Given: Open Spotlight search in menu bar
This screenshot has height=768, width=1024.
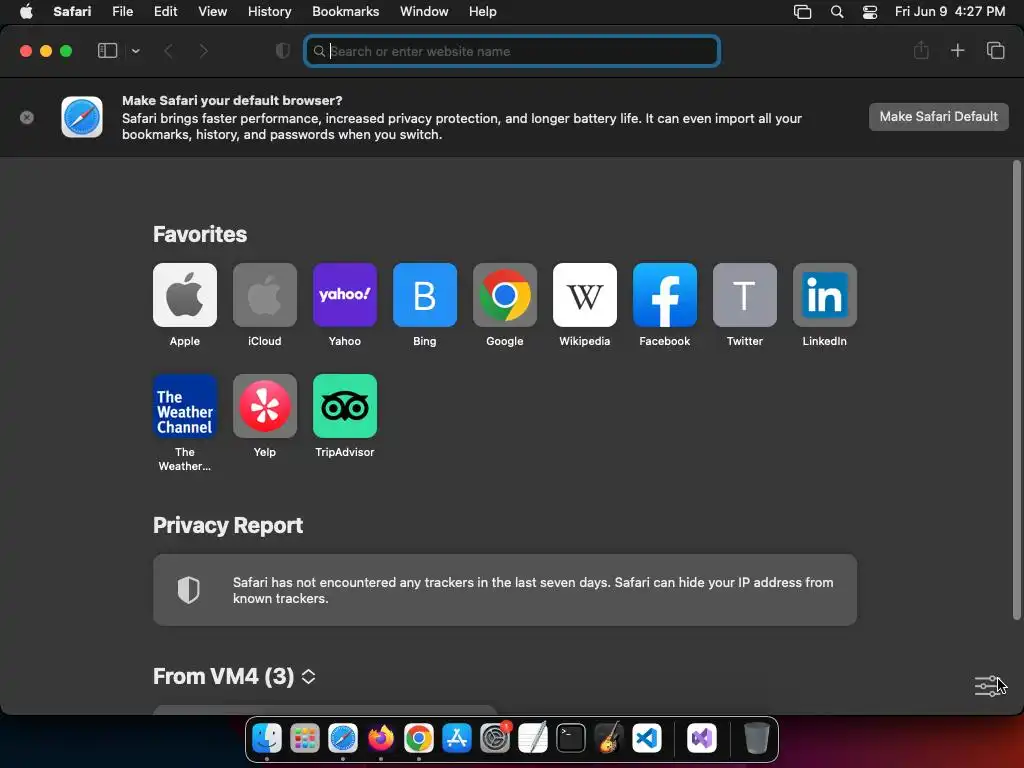Looking at the screenshot, I should tap(837, 12).
